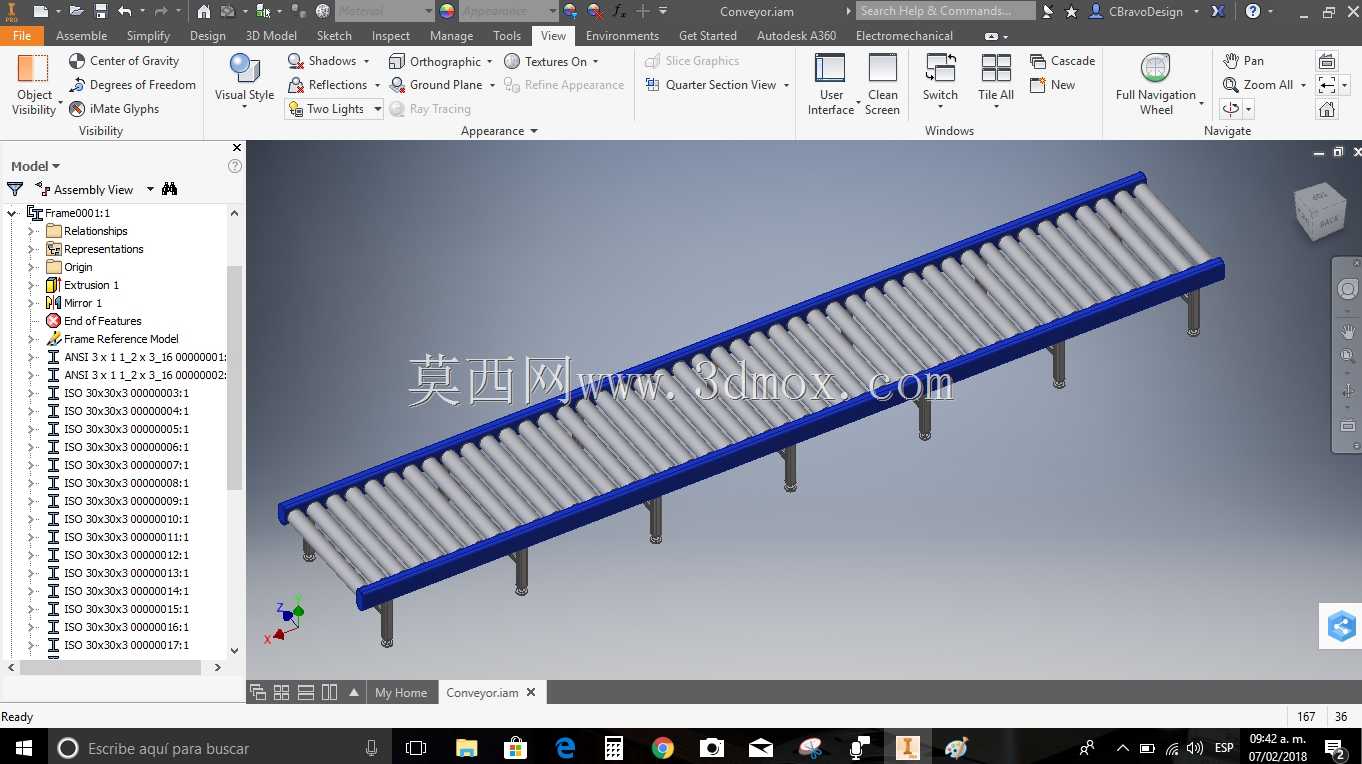This screenshot has height=764, width=1362.
Task: Toggle the Ground Plane display
Action: (x=436, y=85)
